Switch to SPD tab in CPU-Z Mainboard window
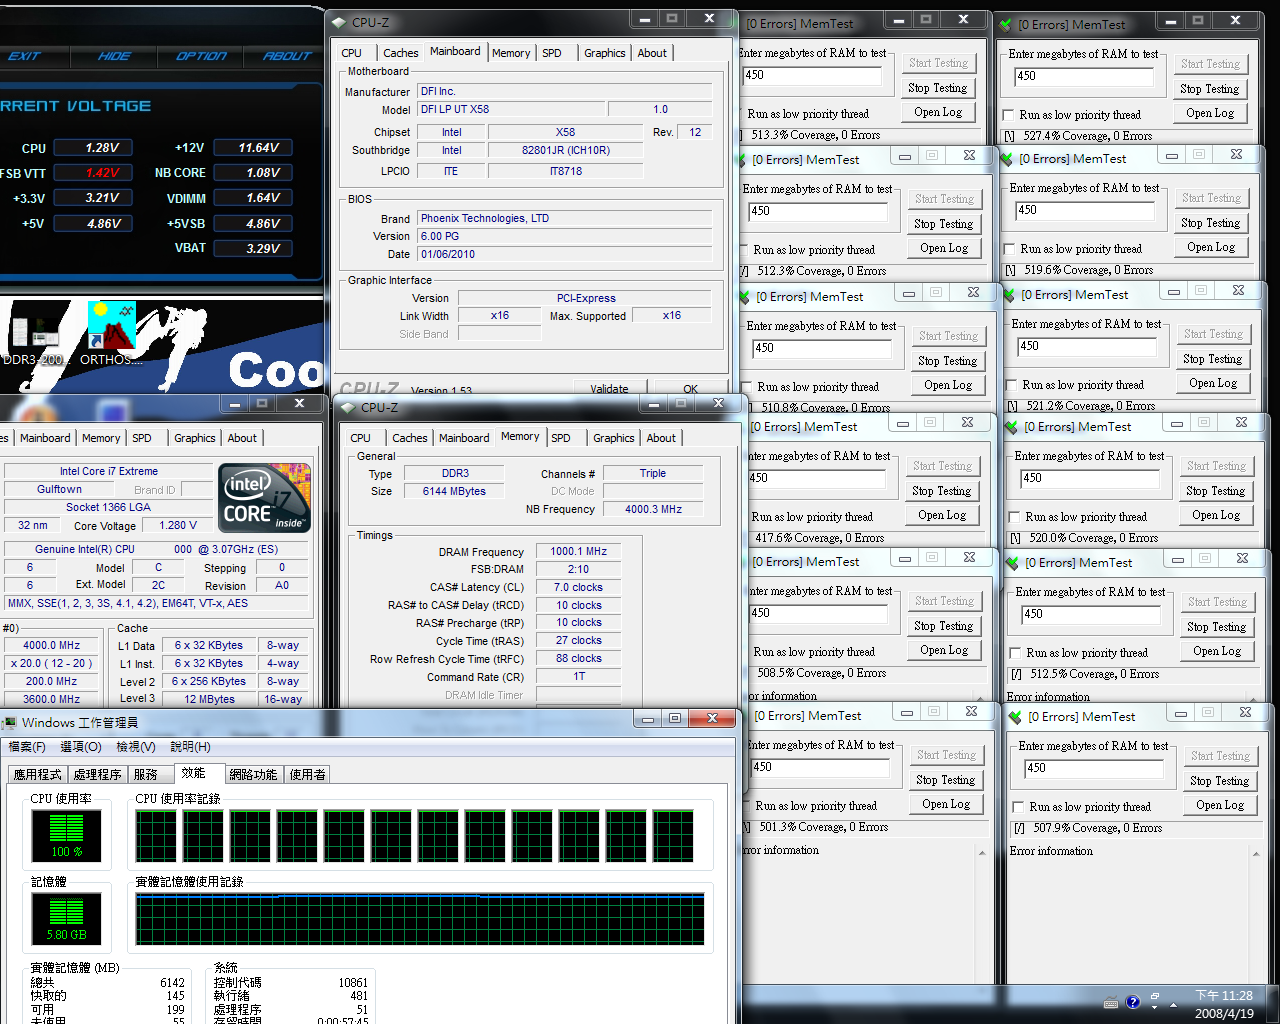Viewport: 1280px width, 1024px height. pos(552,53)
